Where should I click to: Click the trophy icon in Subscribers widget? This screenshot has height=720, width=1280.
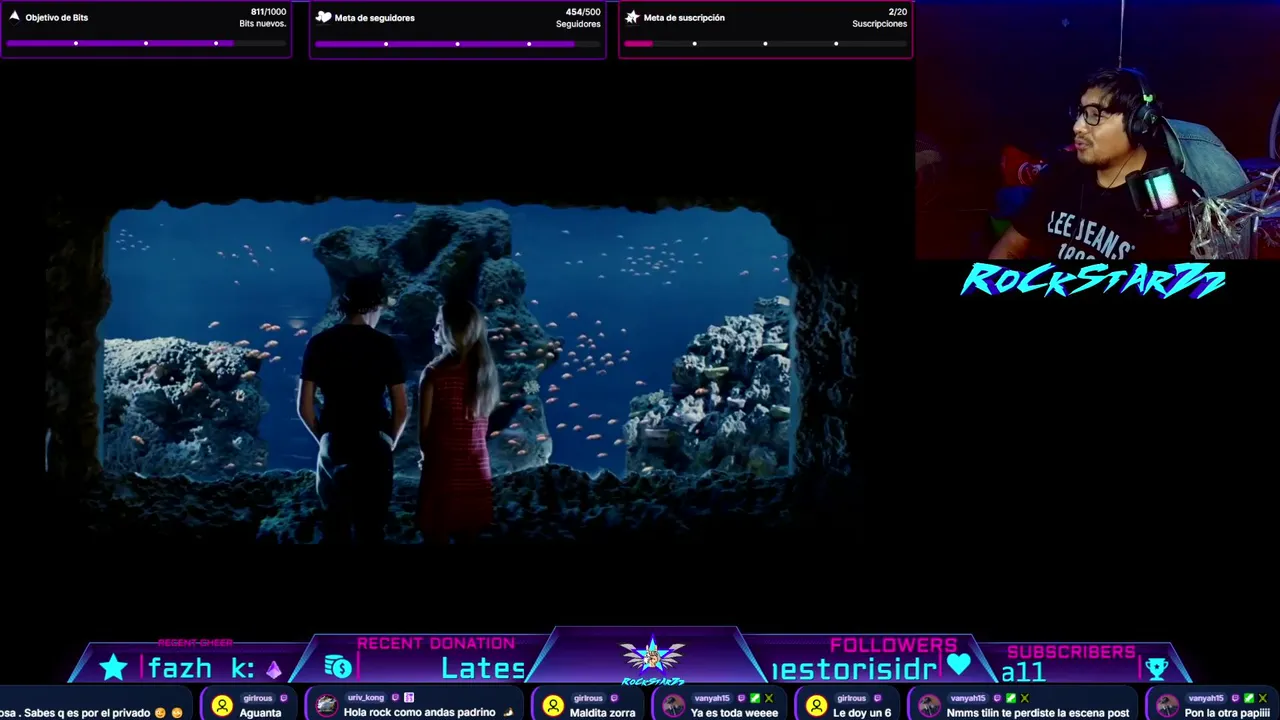pos(1157,668)
